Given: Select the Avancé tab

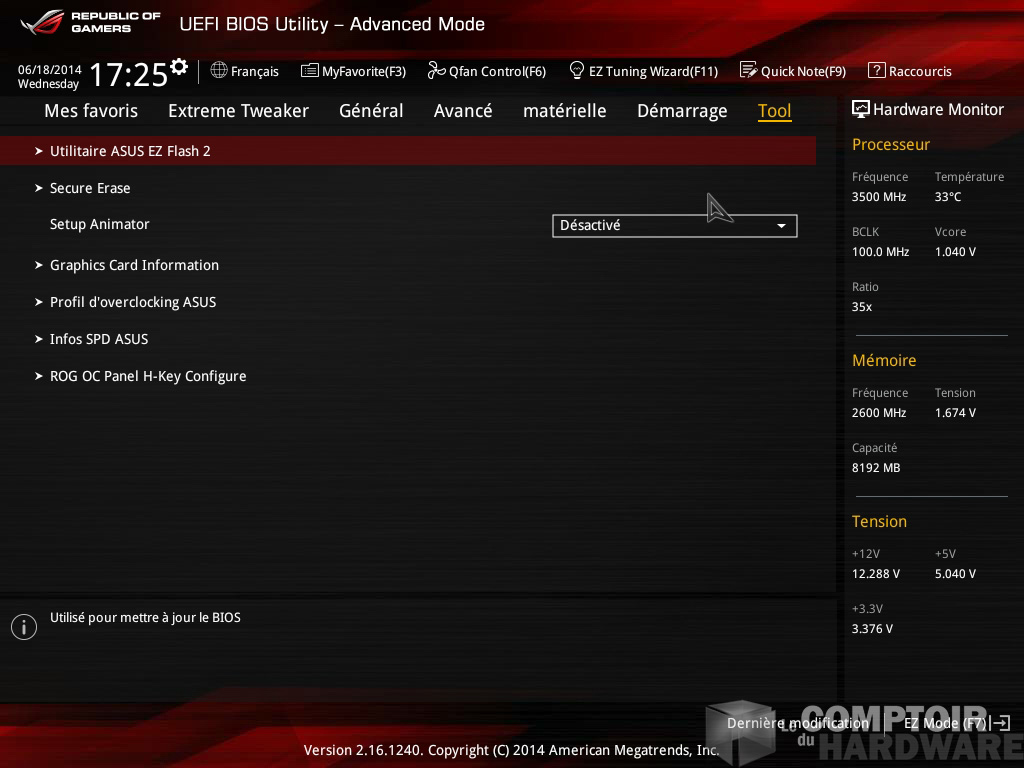Looking at the screenshot, I should [x=463, y=111].
